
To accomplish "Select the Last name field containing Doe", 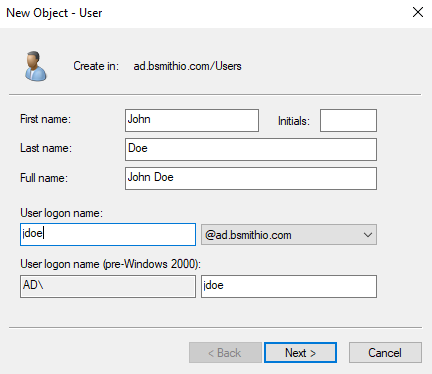I will [x=251, y=149].
